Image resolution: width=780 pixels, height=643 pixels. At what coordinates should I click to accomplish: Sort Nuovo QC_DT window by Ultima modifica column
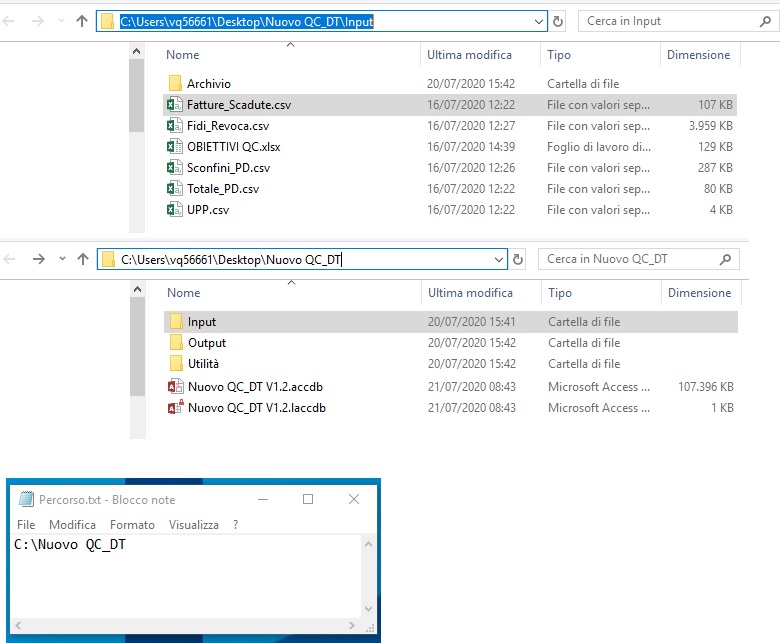(470, 292)
